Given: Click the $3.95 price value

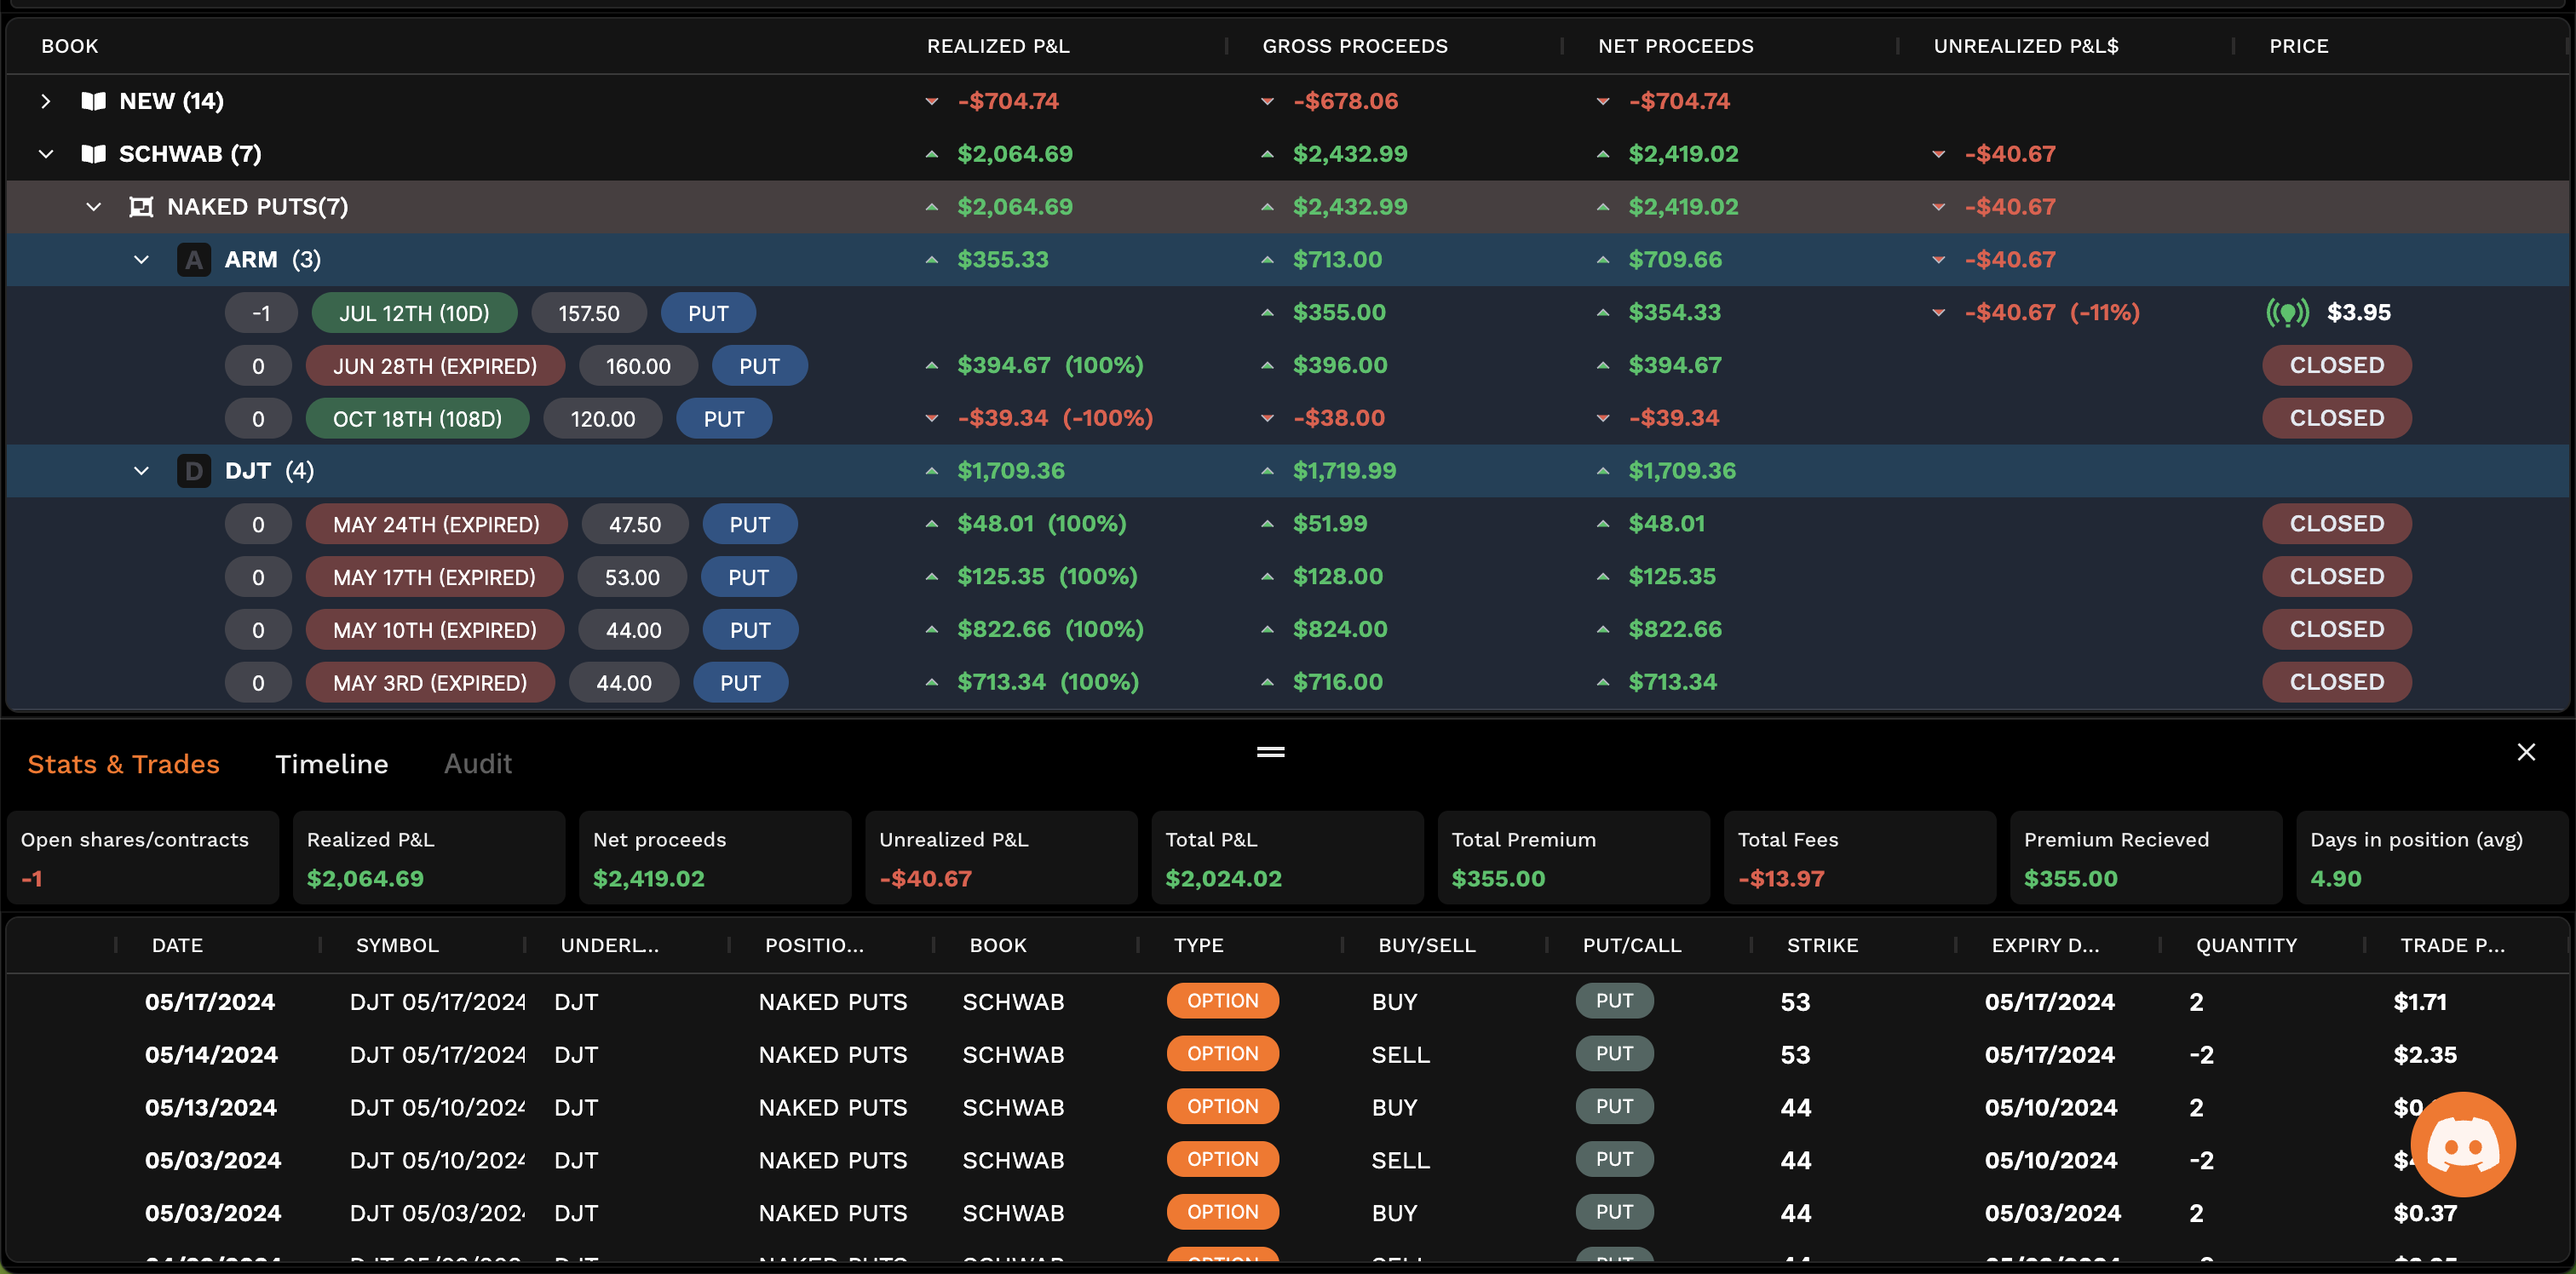Looking at the screenshot, I should (2358, 313).
